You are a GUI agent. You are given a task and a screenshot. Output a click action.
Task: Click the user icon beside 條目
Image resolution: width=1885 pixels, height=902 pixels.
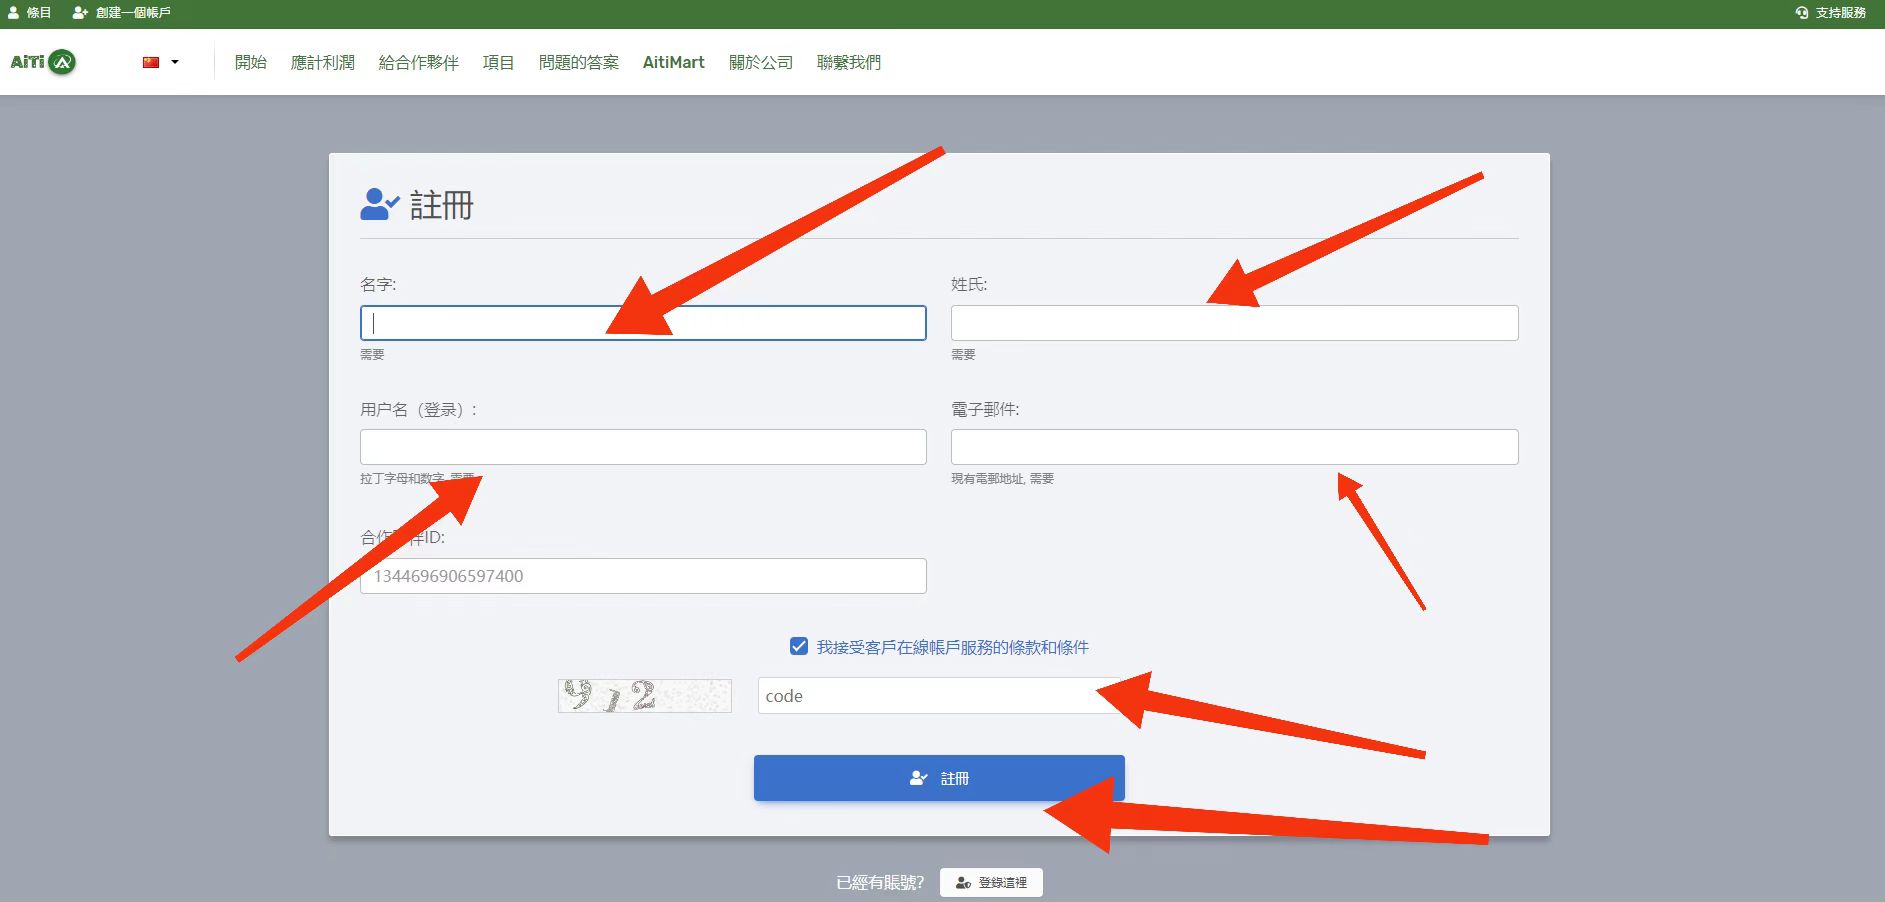tap(11, 13)
